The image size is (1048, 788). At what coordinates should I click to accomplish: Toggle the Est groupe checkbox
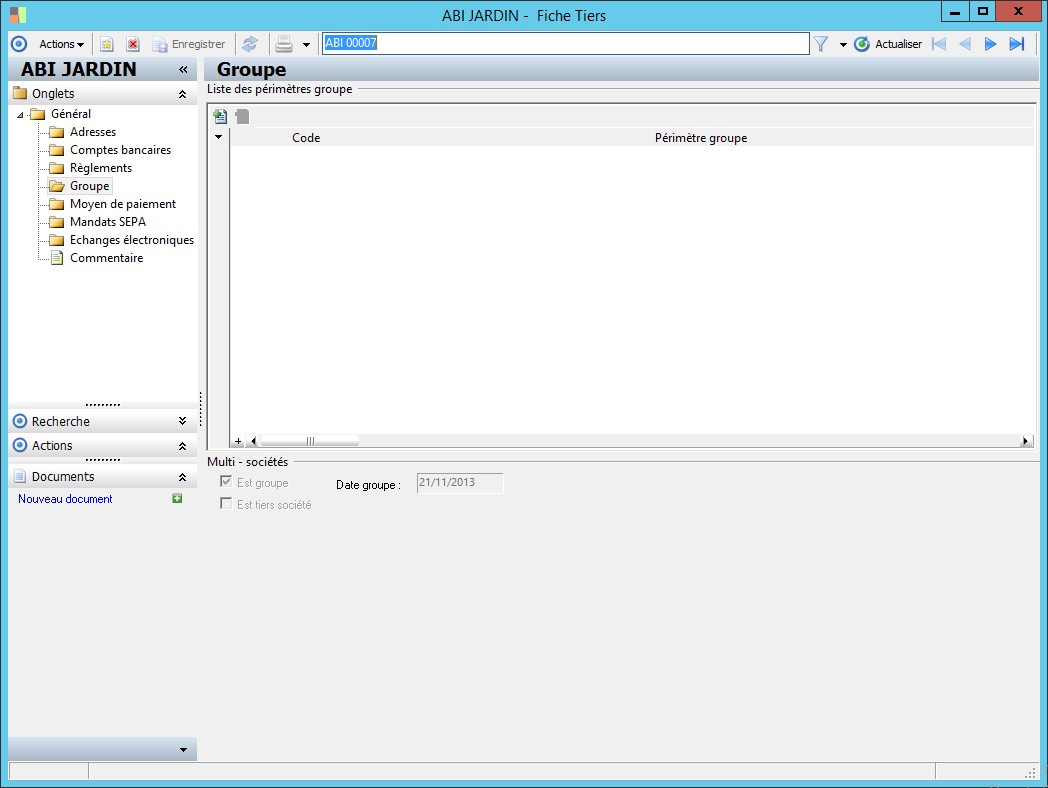(x=226, y=482)
